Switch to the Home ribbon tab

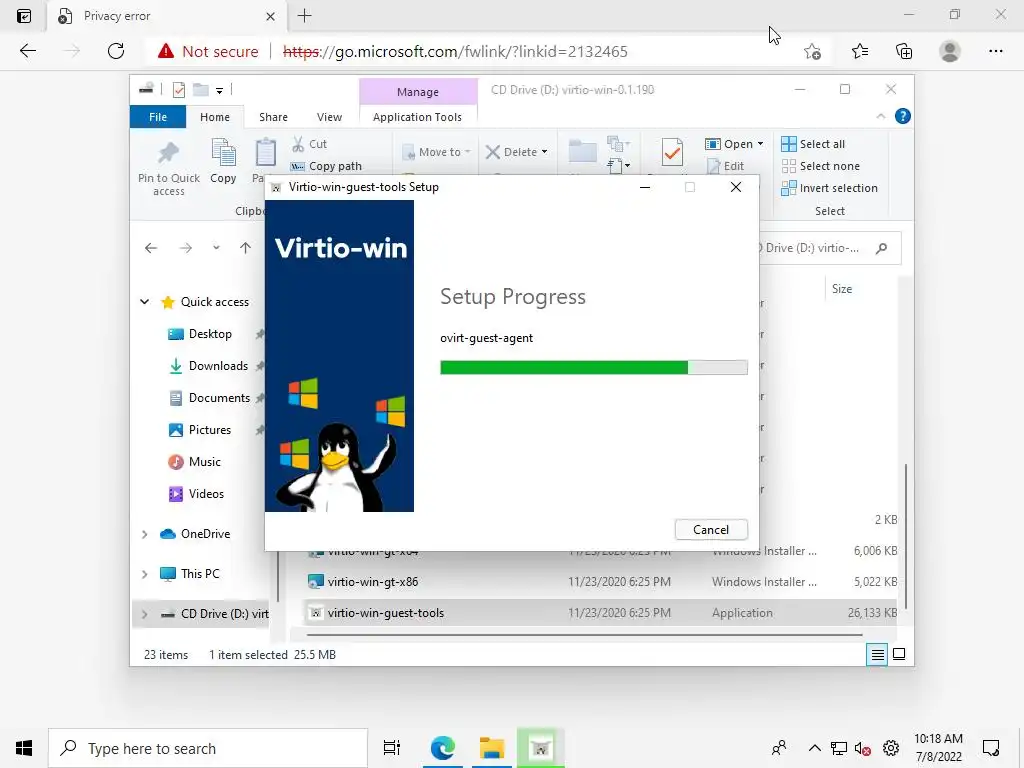[x=215, y=117]
